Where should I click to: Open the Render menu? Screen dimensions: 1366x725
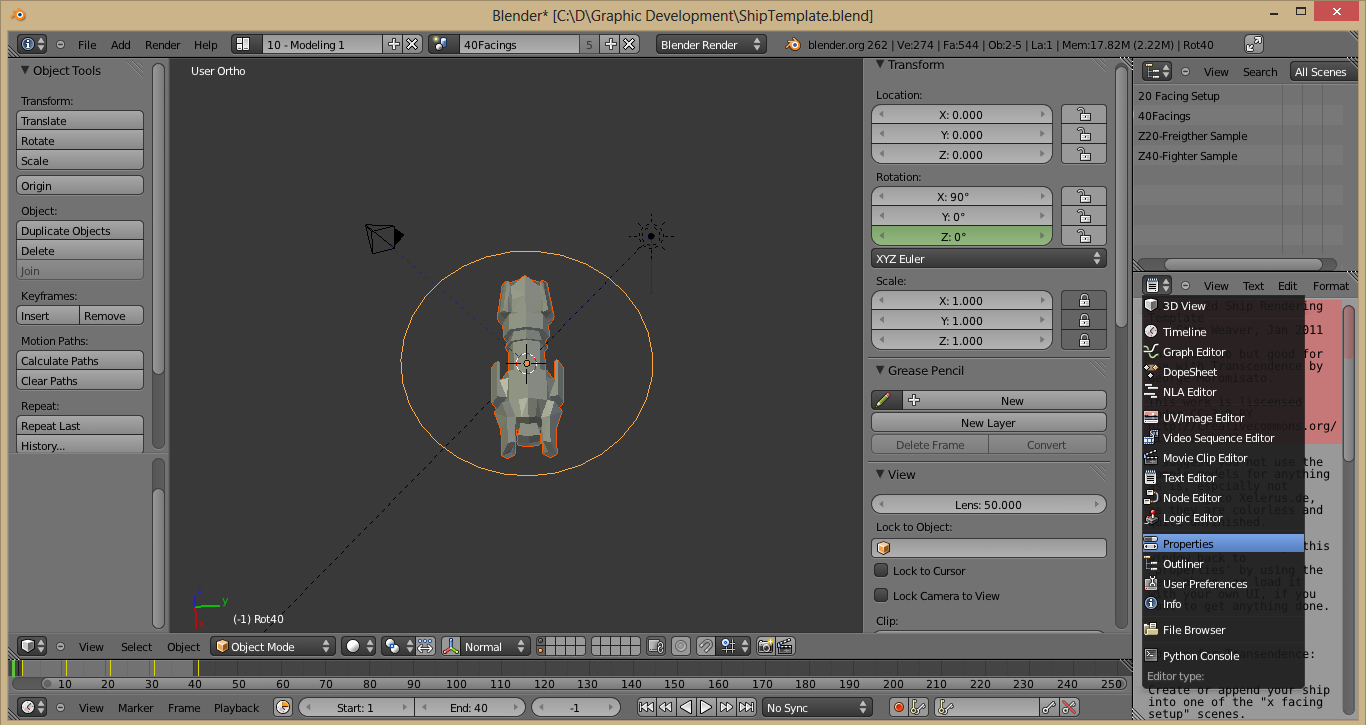(x=163, y=44)
